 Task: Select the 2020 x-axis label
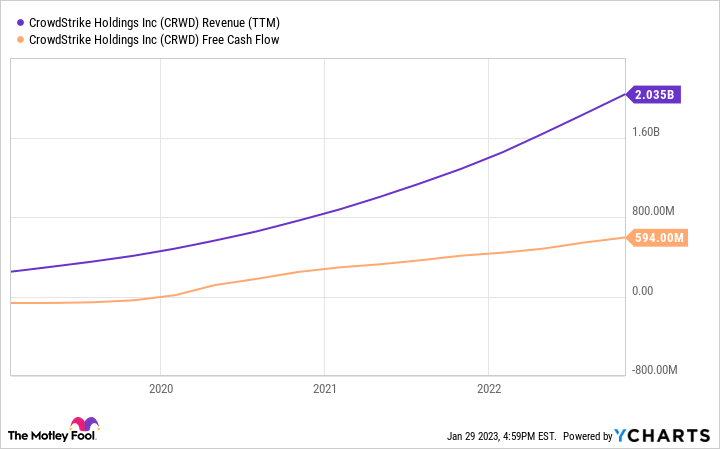(161, 389)
